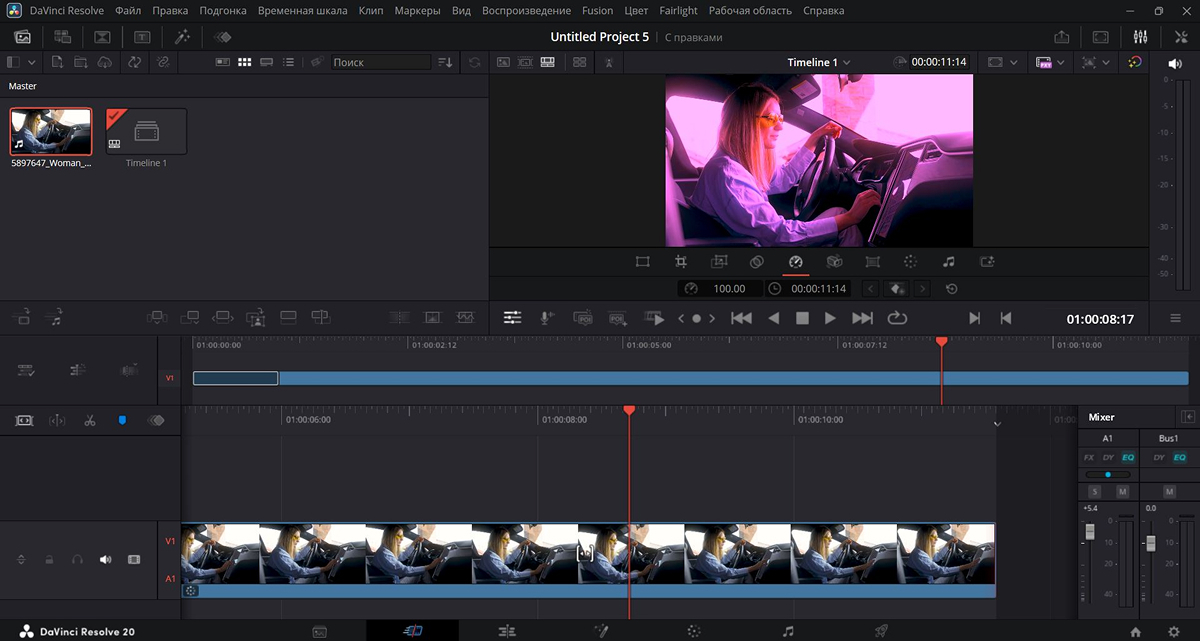This screenshot has width=1200, height=641.
Task: Open the Fairlight page icon at bottom
Action: click(788, 631)
